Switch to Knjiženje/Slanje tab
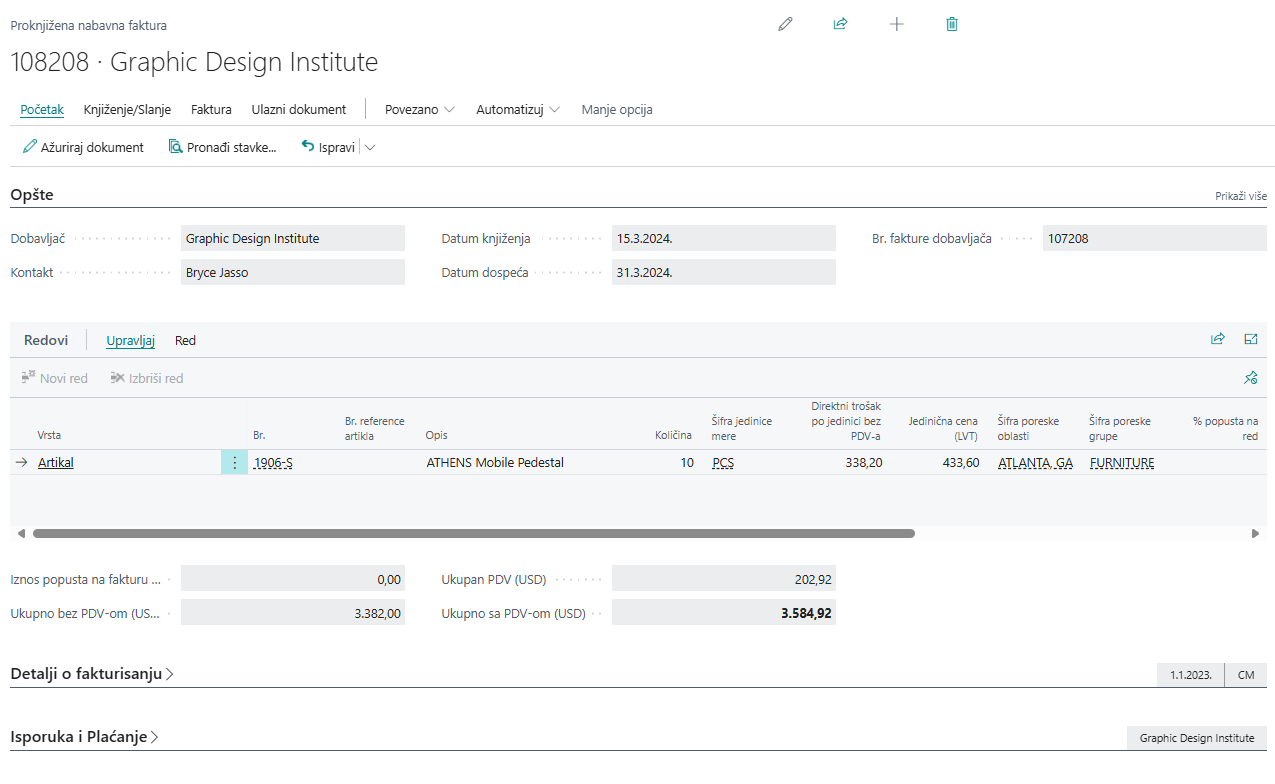Image resolution: width=1275 pixels, height=784 pixels. click(x=127, y=109)
